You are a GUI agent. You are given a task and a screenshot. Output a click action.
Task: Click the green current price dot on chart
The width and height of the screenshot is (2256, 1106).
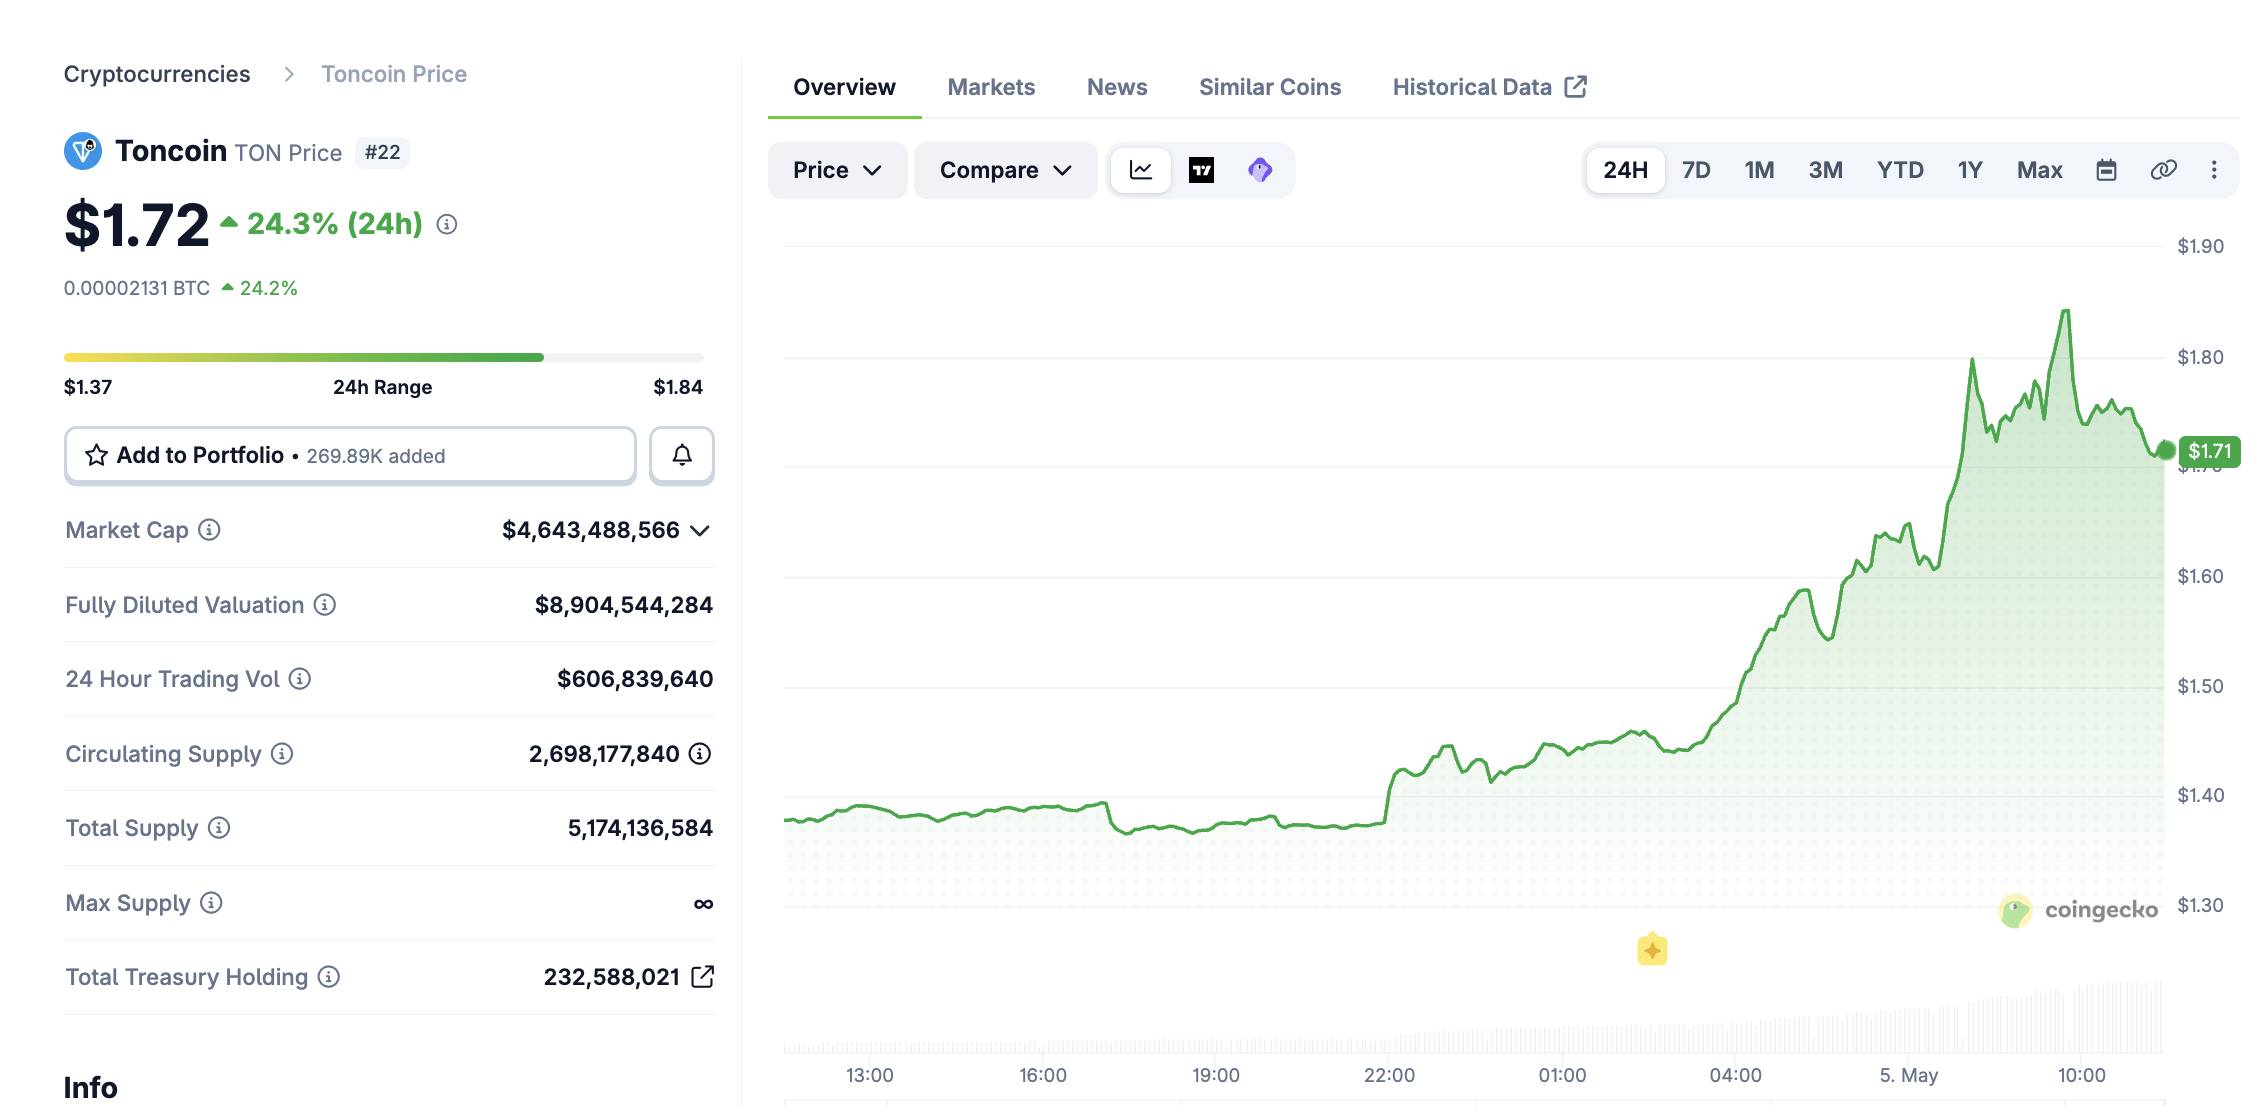[2165, 450]
